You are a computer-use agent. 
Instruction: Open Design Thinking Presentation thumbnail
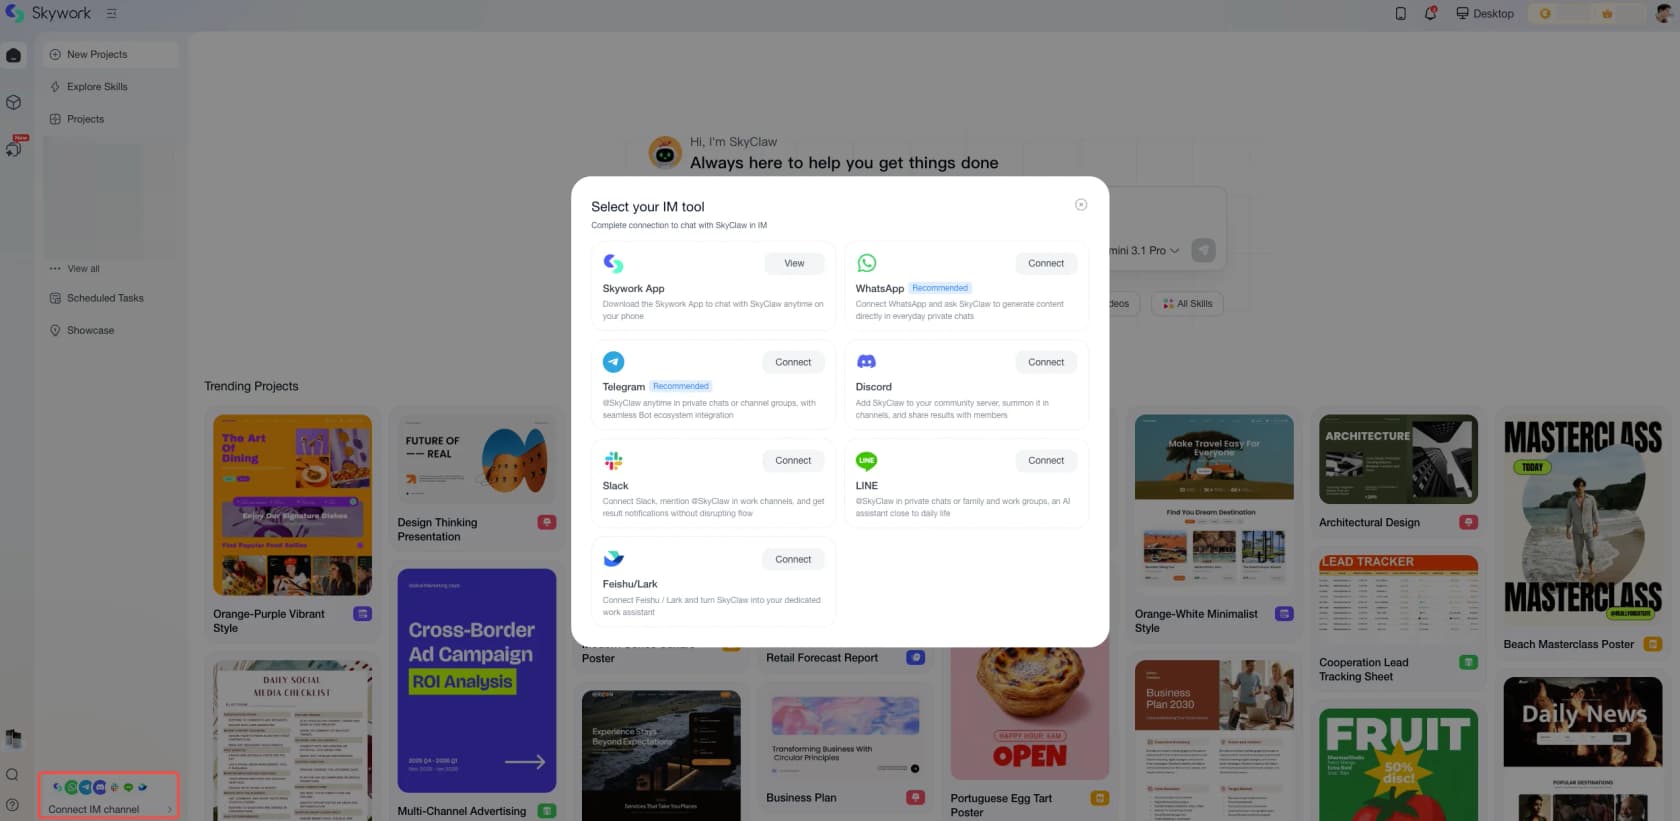click(476, 460)
